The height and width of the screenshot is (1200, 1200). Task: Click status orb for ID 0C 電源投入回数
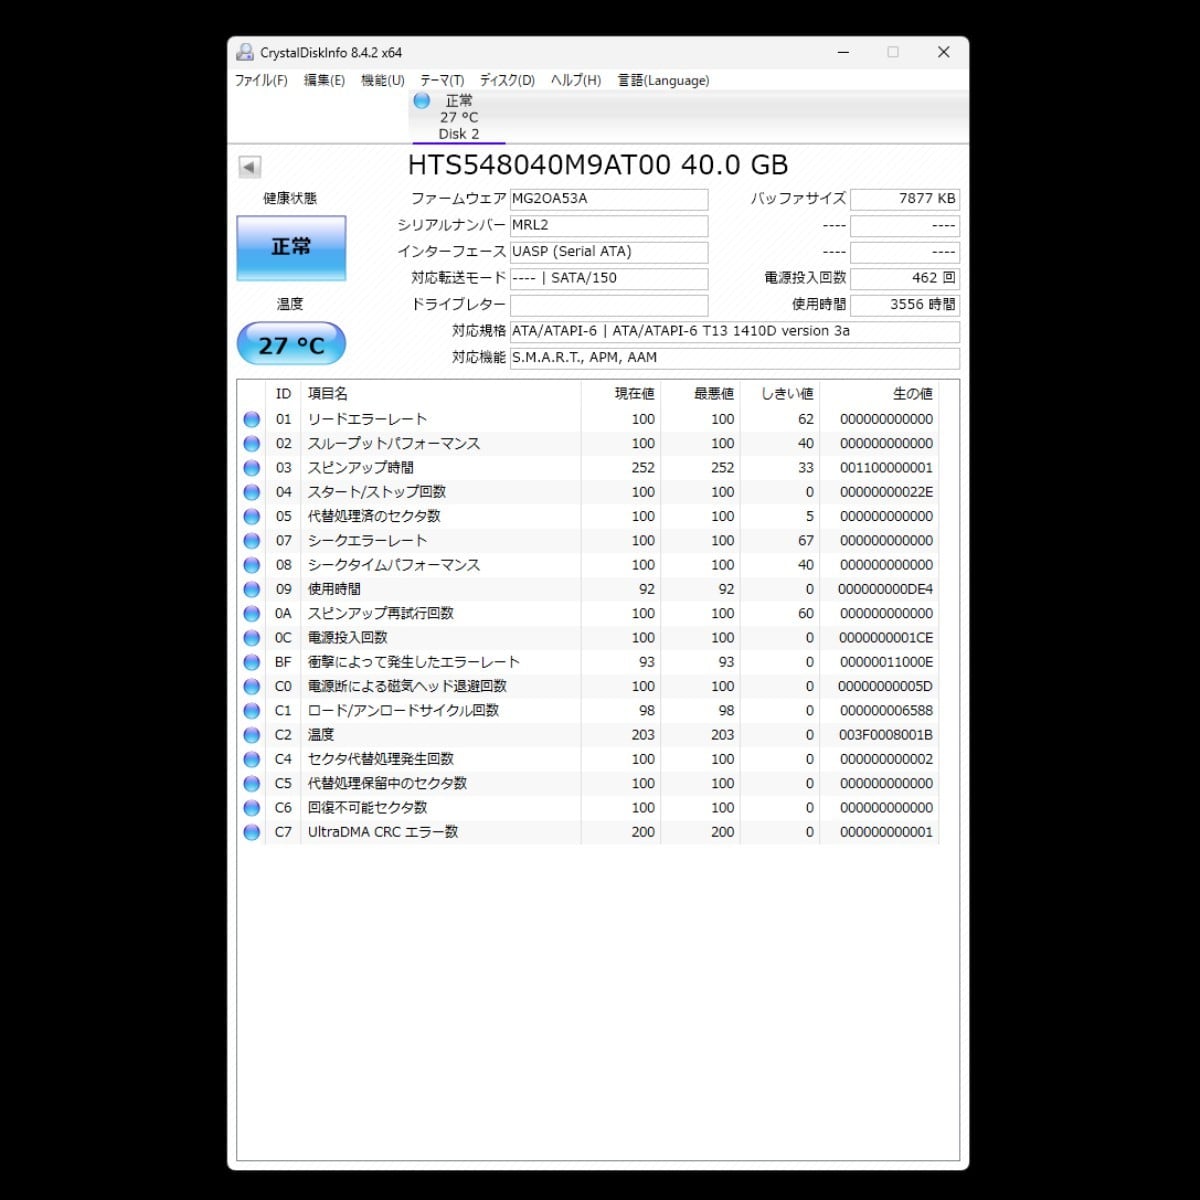[x=252, y=638]
